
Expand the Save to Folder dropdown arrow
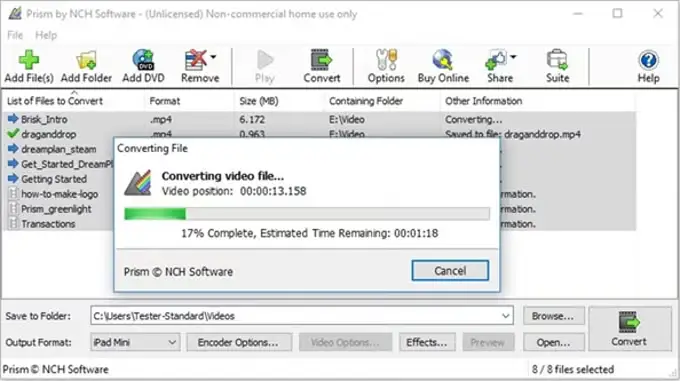(x=506, y=316)
